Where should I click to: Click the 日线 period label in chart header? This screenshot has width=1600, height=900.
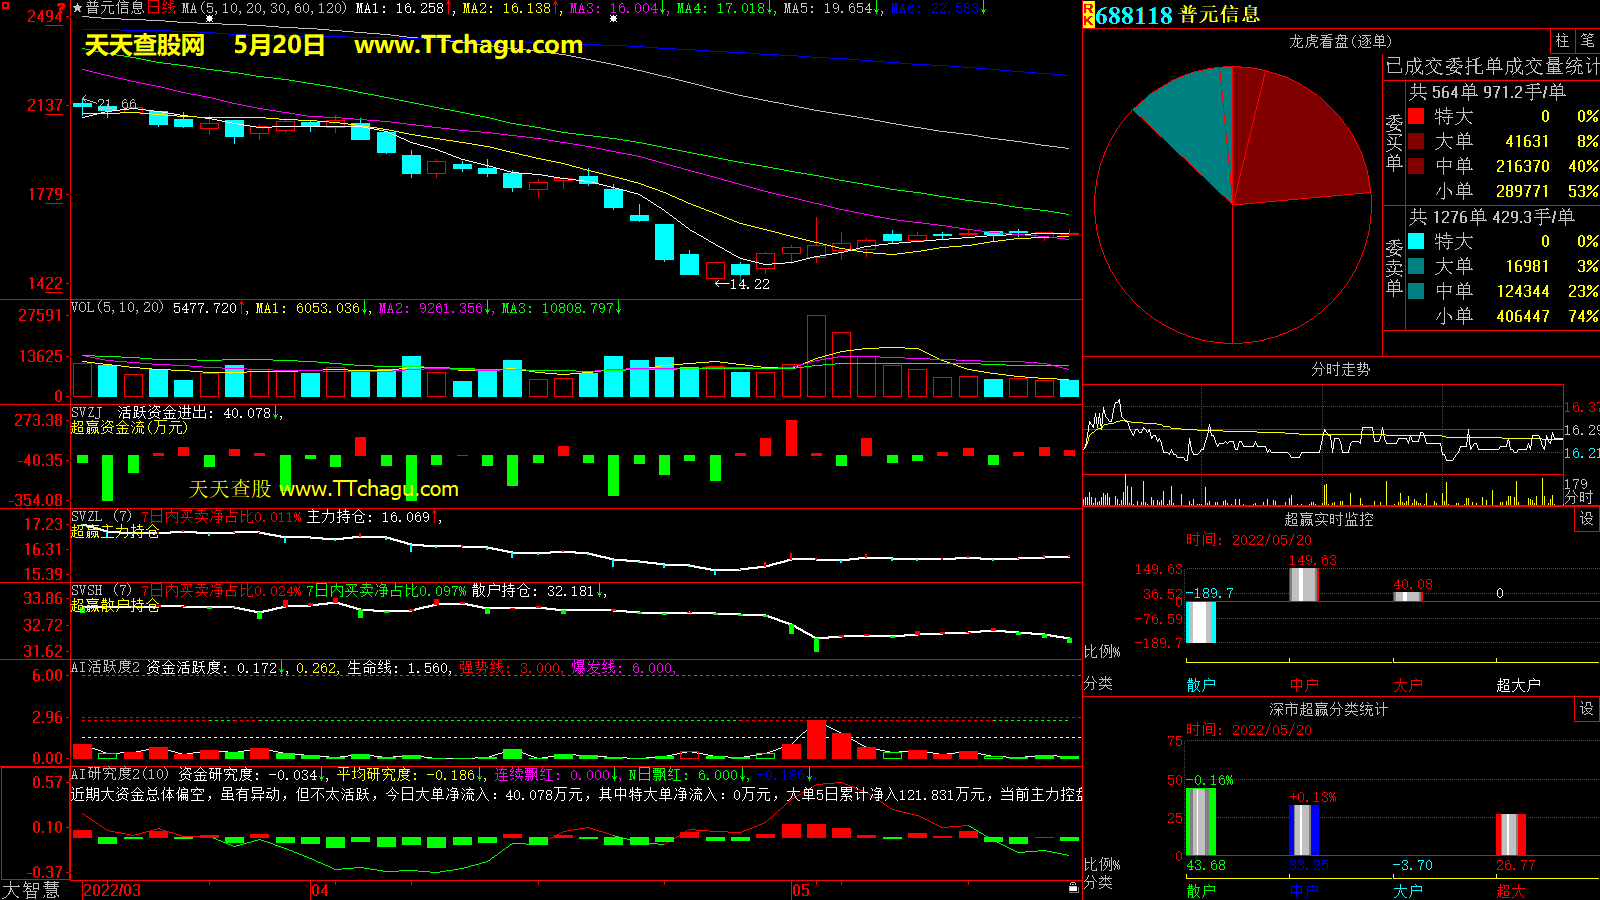(x=162, y=8)
